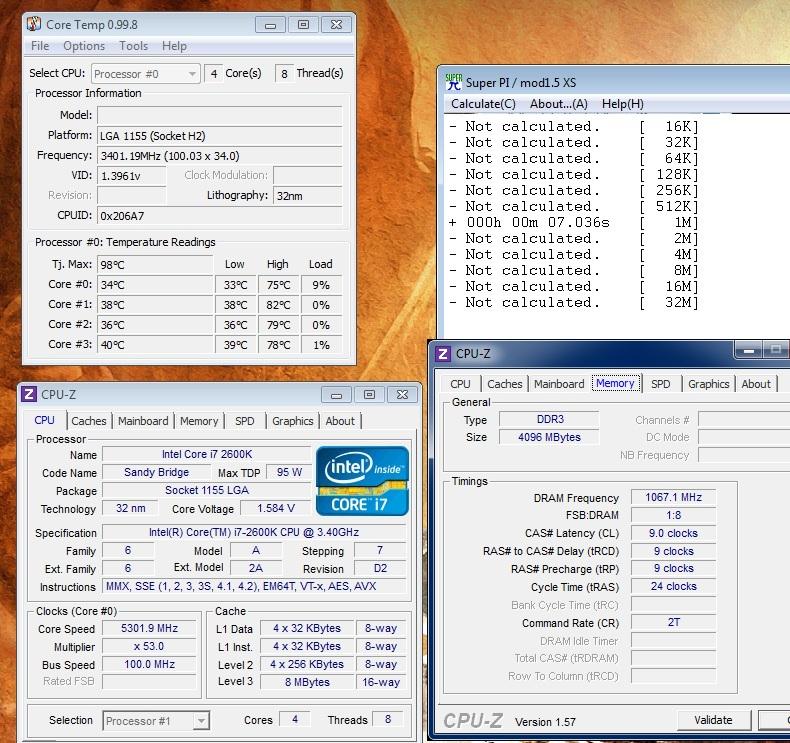The width and height of the screenshot is (790, 743).
Task: Click the Multiplier value x 53.0
Action: [149, 646]
